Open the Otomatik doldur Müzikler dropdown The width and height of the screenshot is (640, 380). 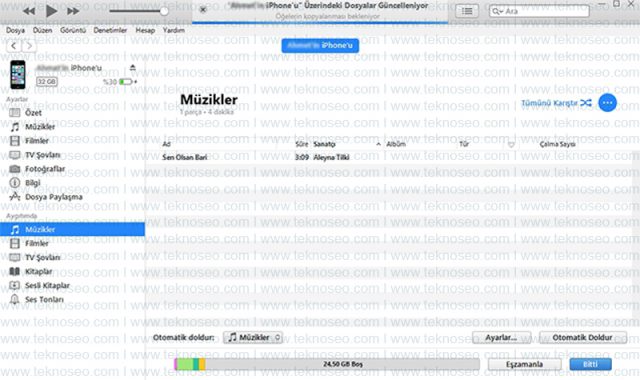click(x=253, y=338)
